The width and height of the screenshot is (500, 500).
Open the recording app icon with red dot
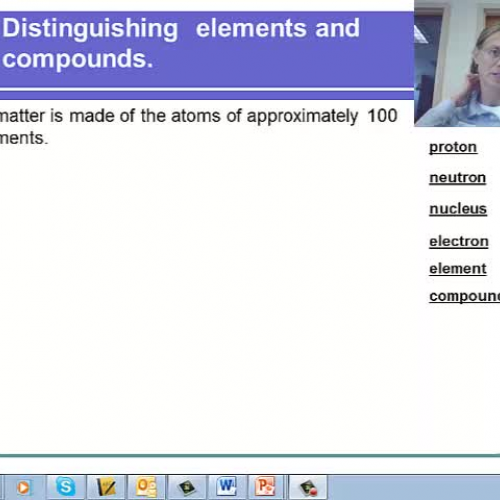point(308,487)
